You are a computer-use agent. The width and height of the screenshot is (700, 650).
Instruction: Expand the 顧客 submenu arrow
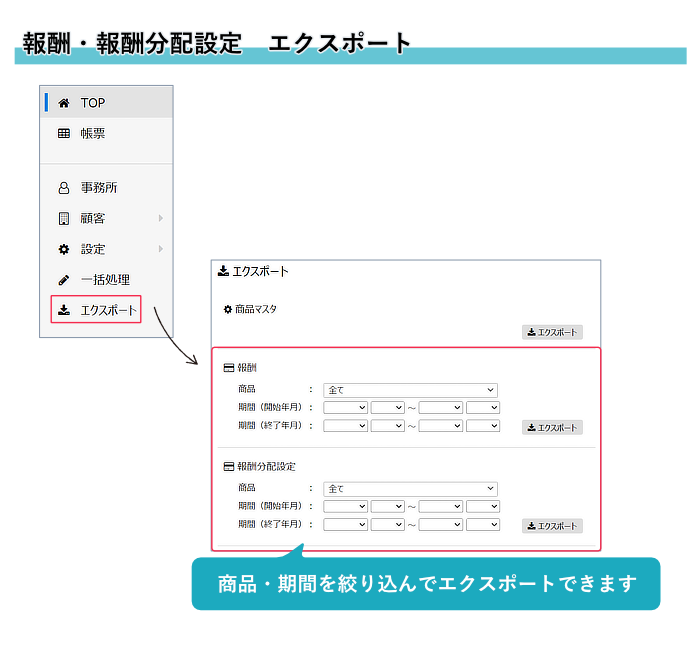point(160,218)
